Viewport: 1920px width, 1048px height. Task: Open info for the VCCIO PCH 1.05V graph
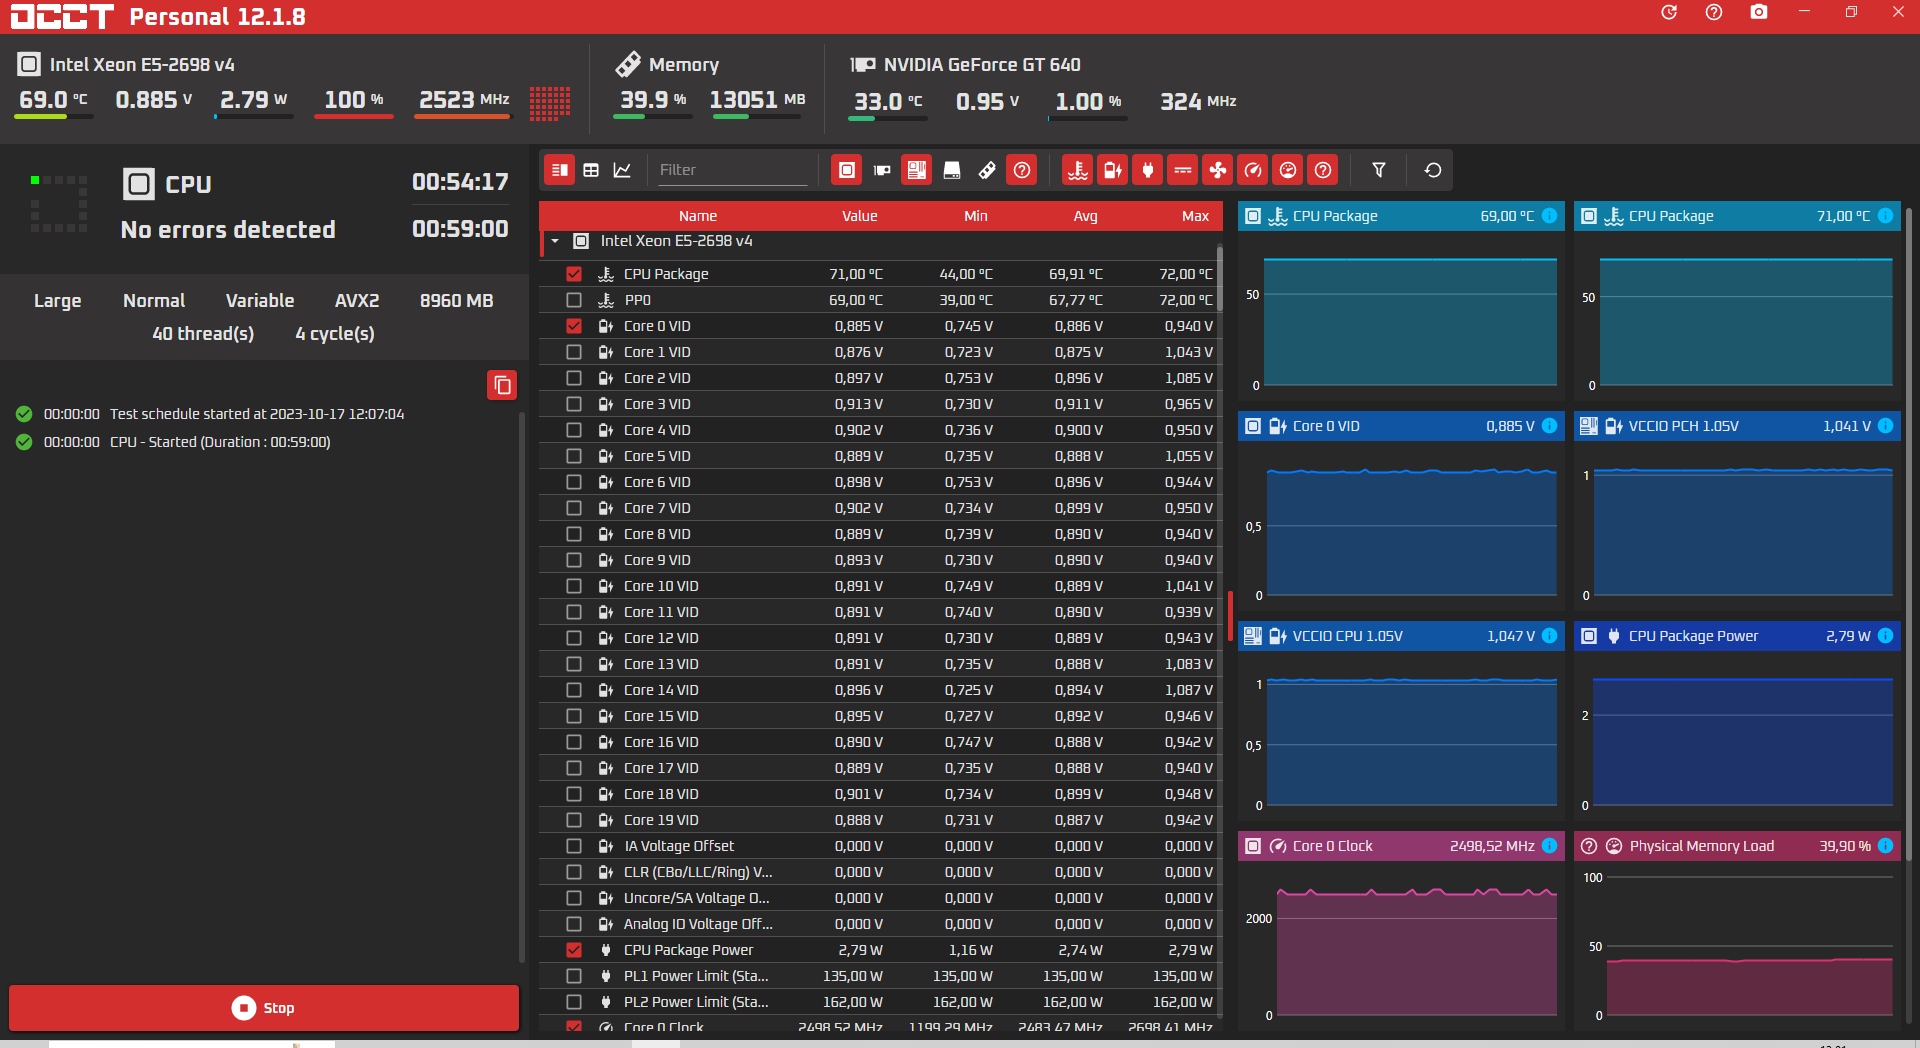click(x=1885, y=426)
